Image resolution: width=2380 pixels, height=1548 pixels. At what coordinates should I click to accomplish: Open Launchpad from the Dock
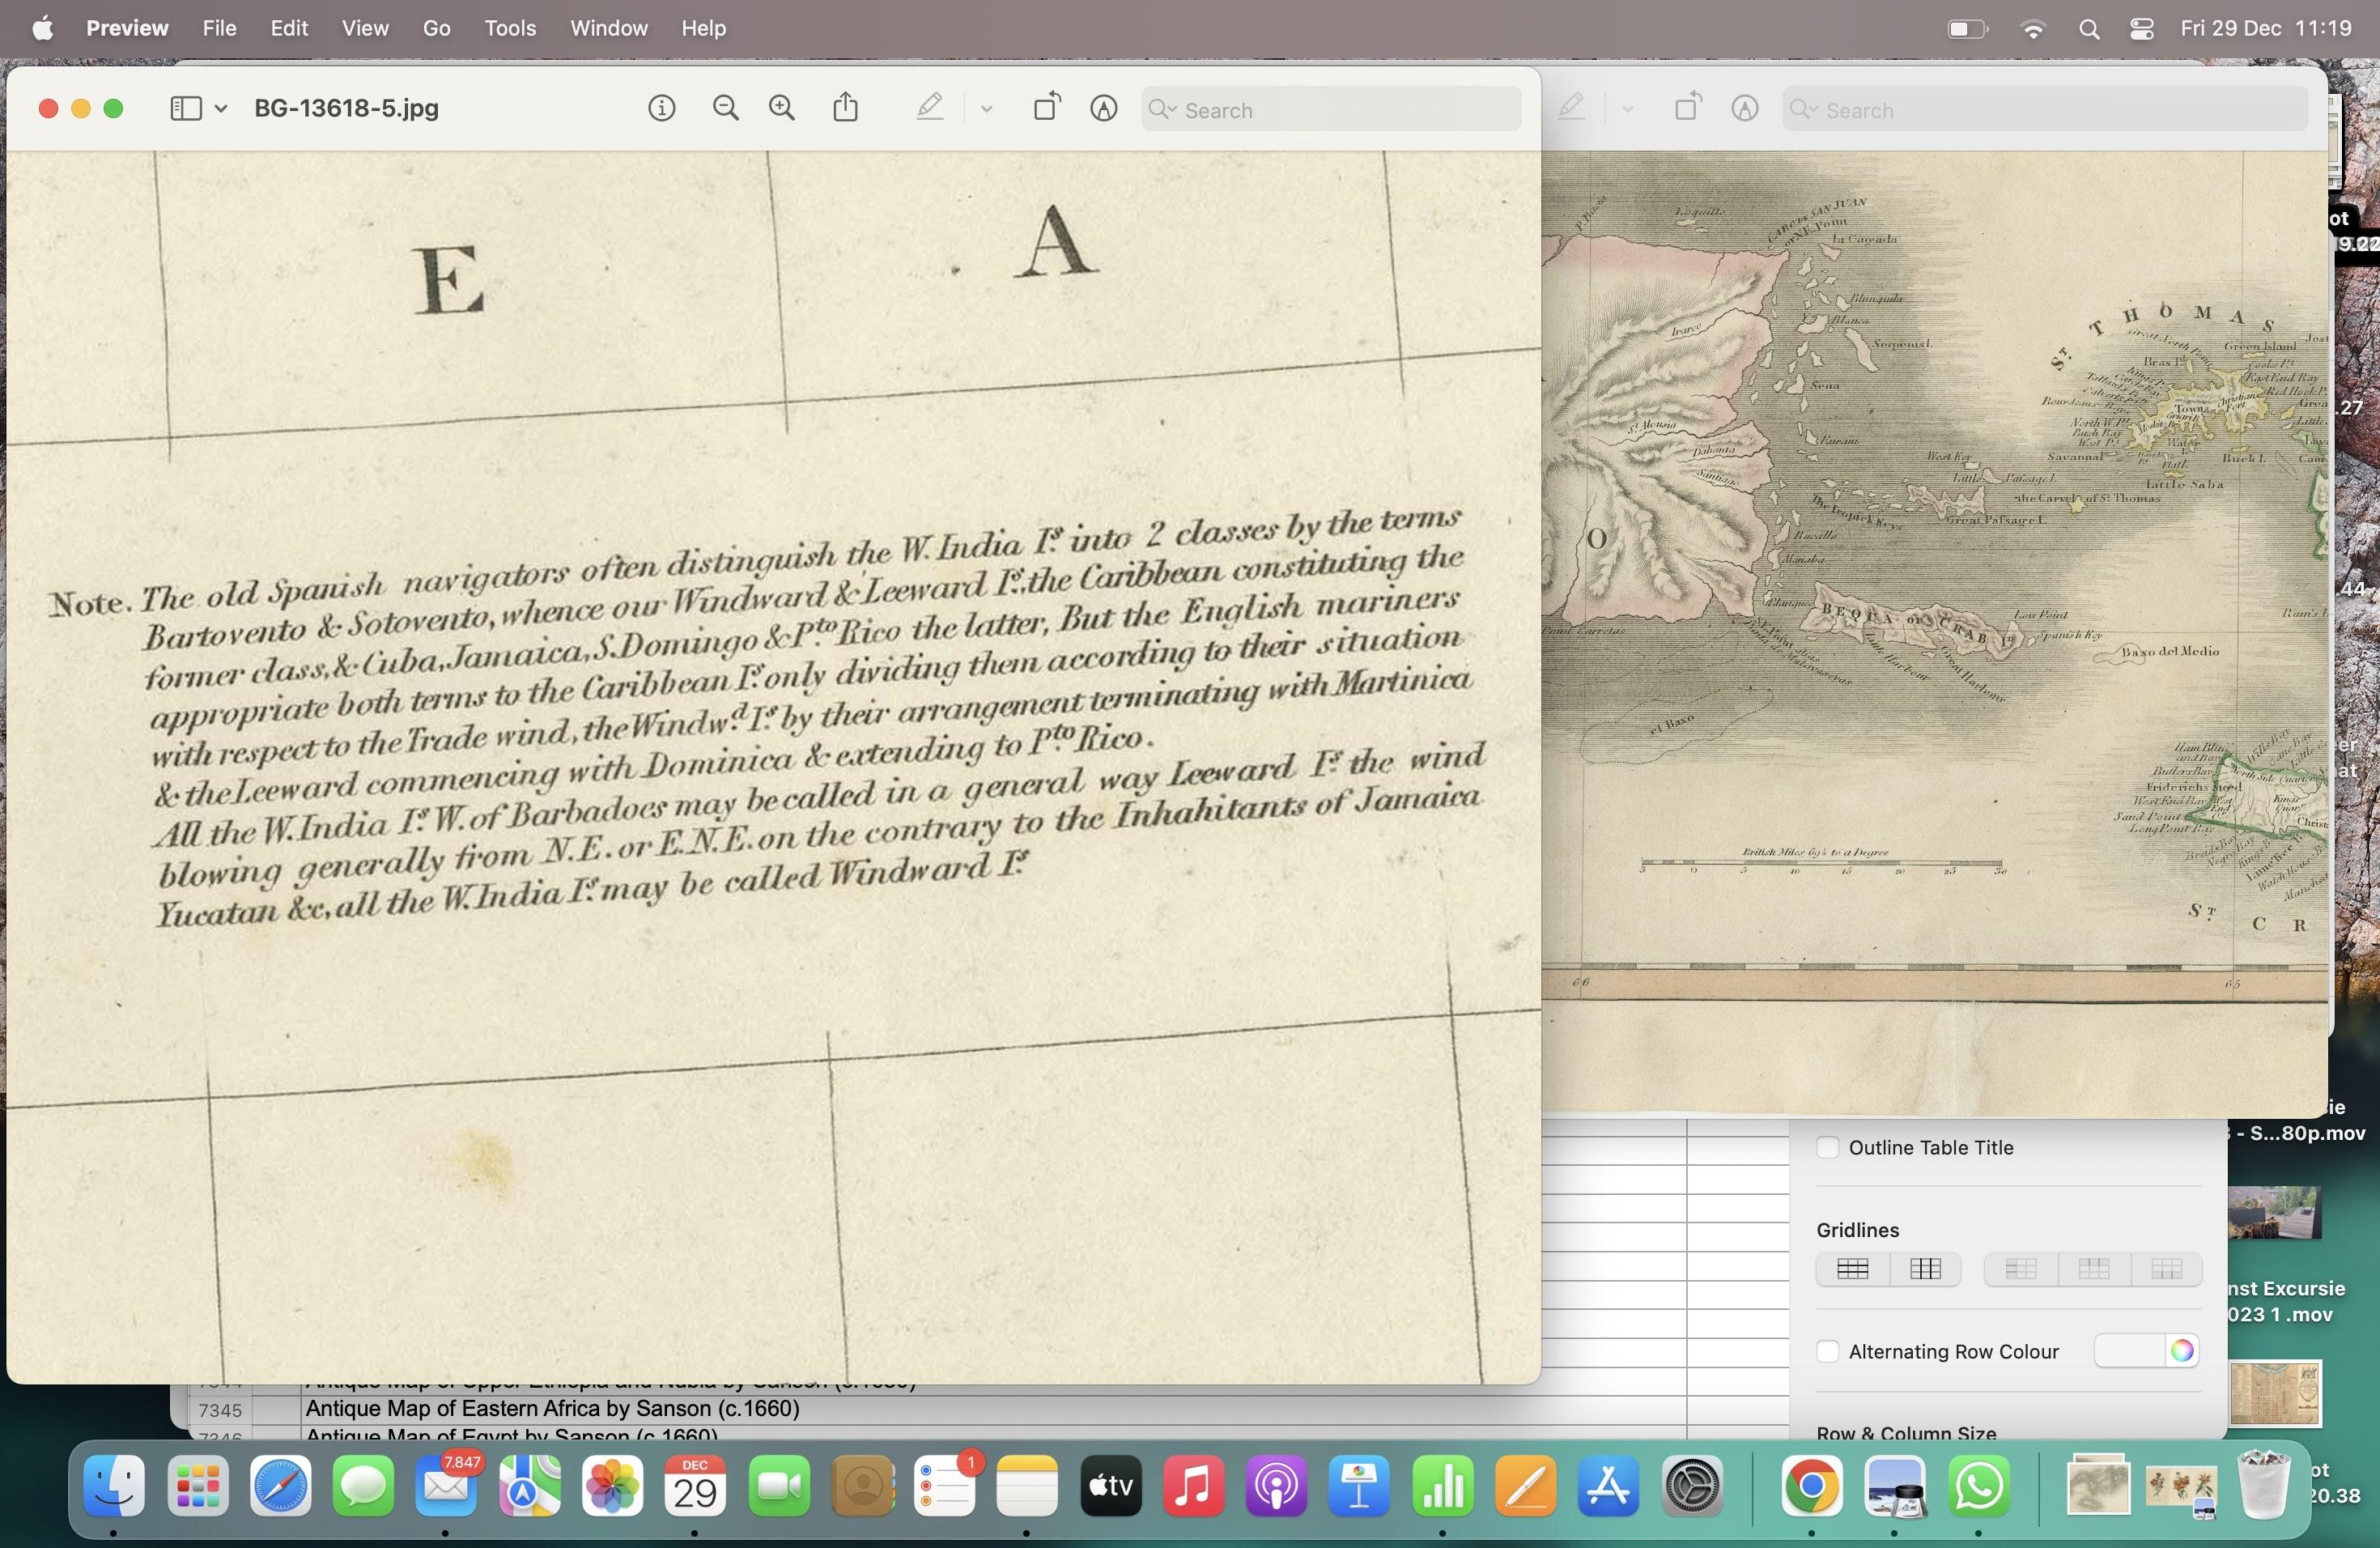[x=197, y=1486]
